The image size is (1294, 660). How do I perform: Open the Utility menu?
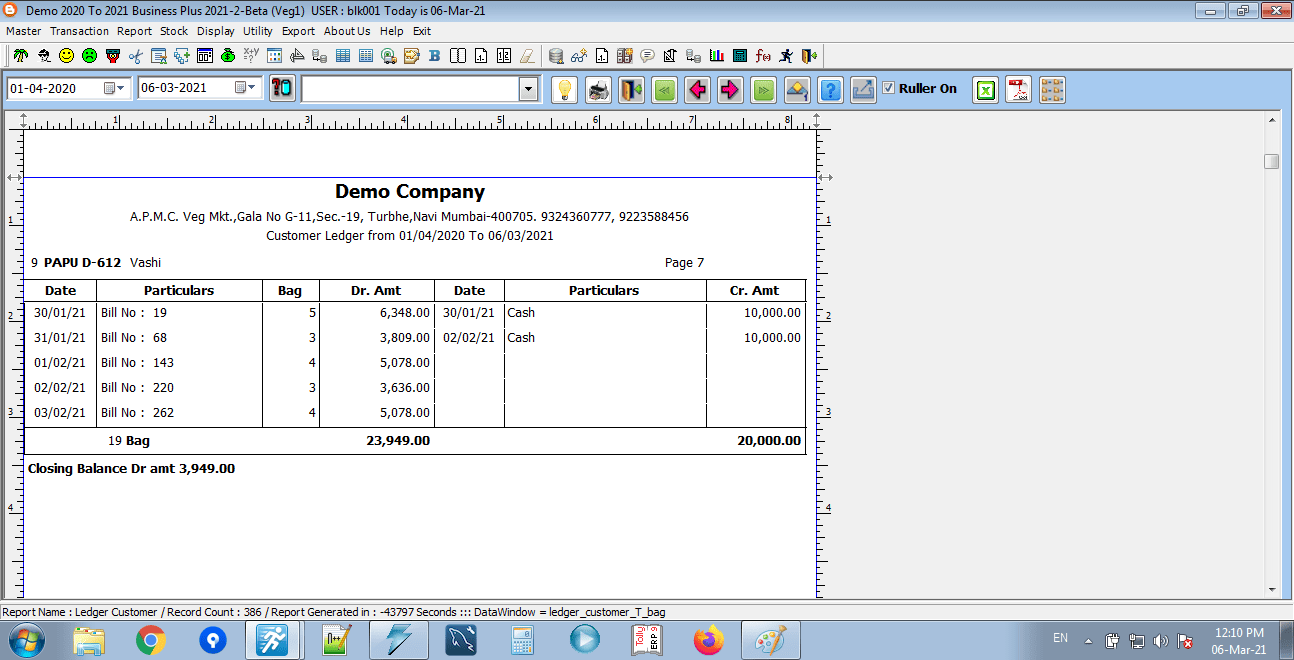[x=257, y=31]
